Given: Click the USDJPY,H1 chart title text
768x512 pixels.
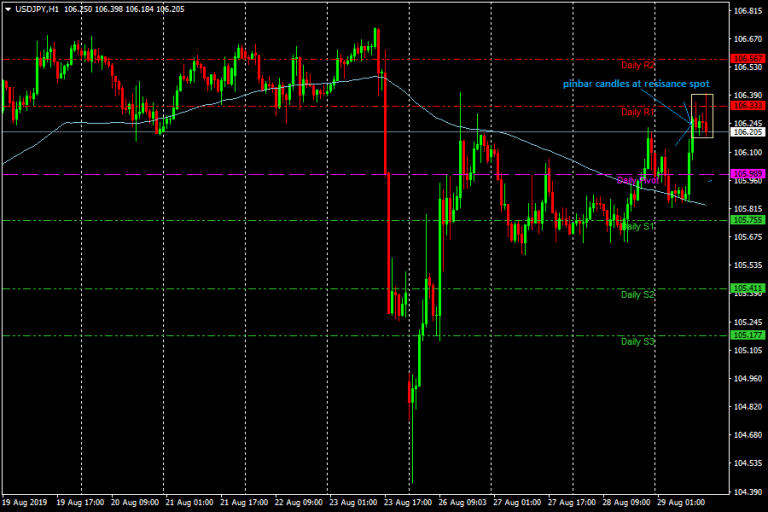Looking at the screenshot, I should click(x=39, y=9).
